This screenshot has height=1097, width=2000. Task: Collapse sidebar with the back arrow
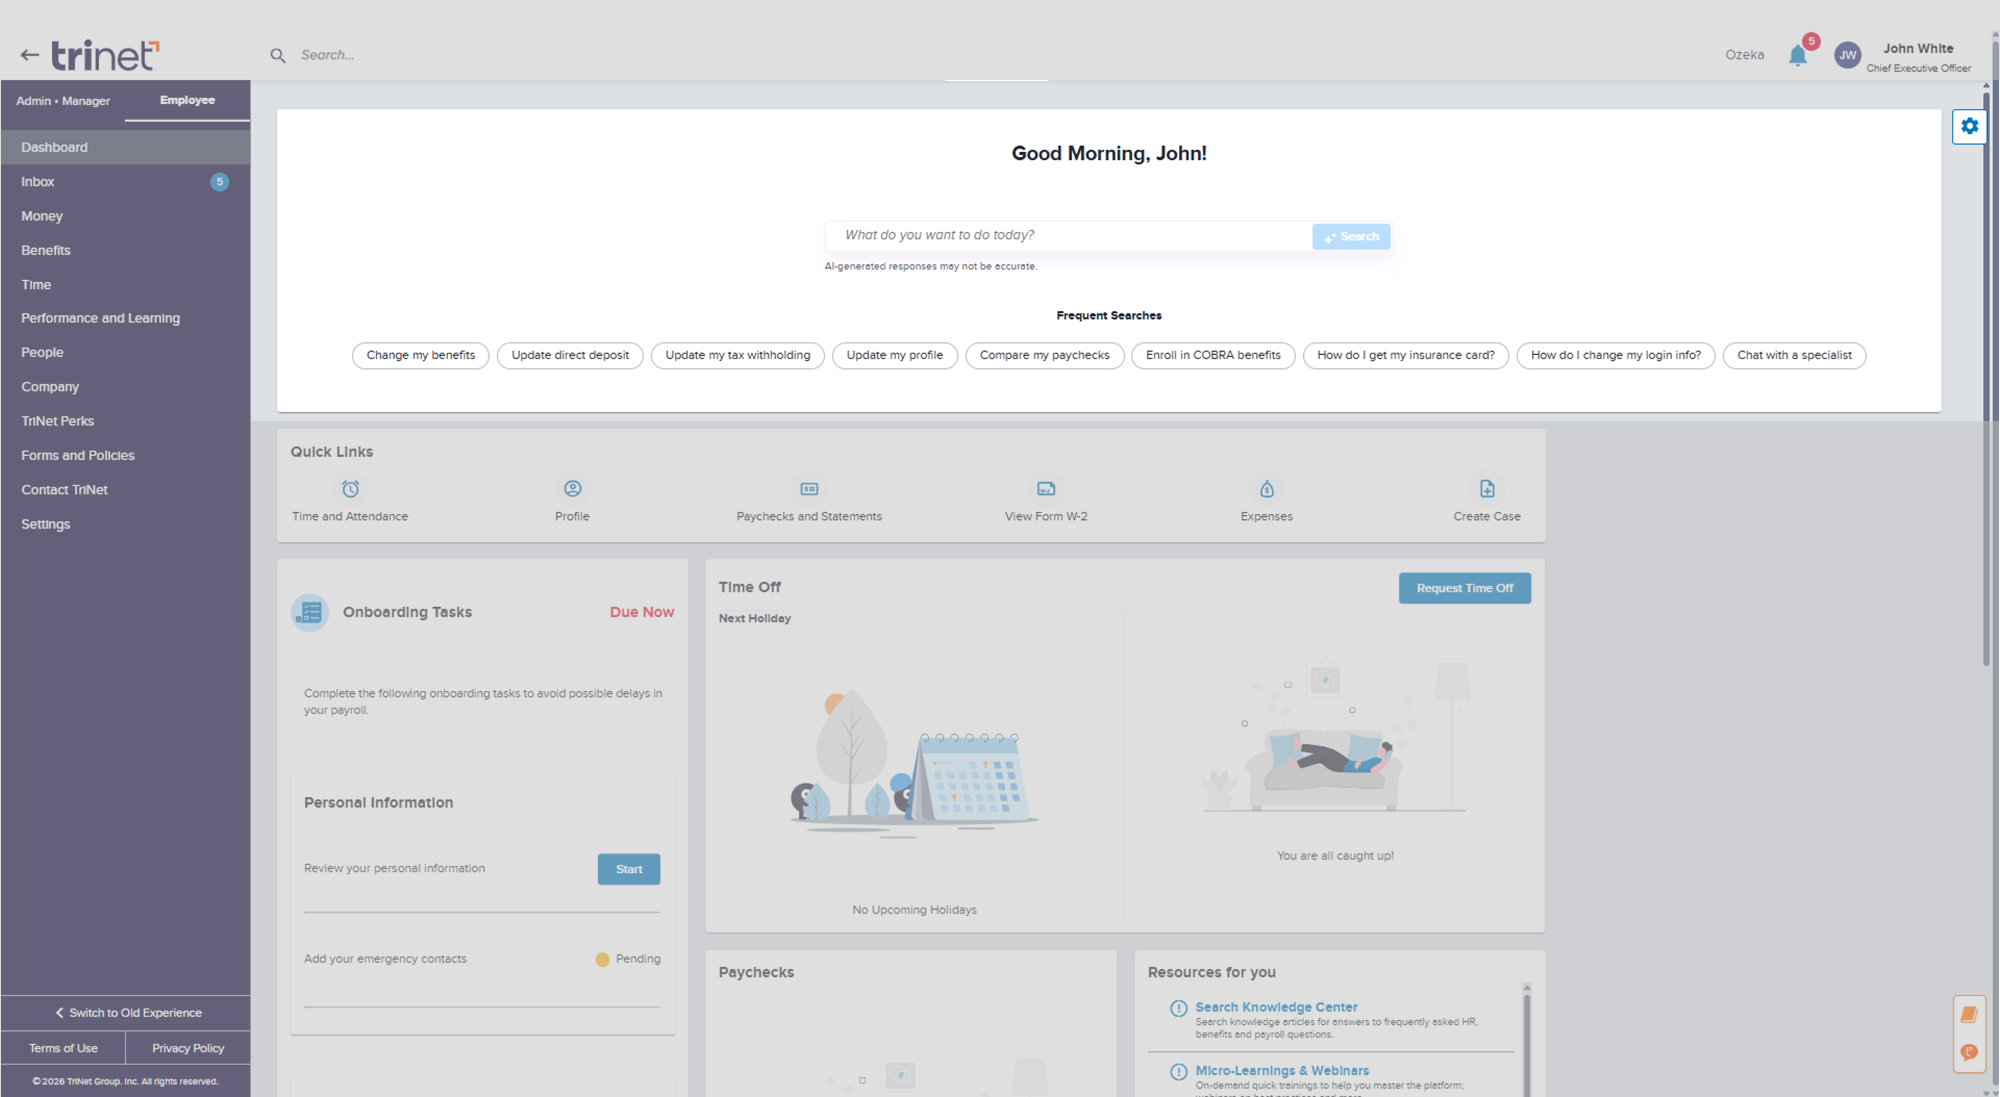point(29,55)
